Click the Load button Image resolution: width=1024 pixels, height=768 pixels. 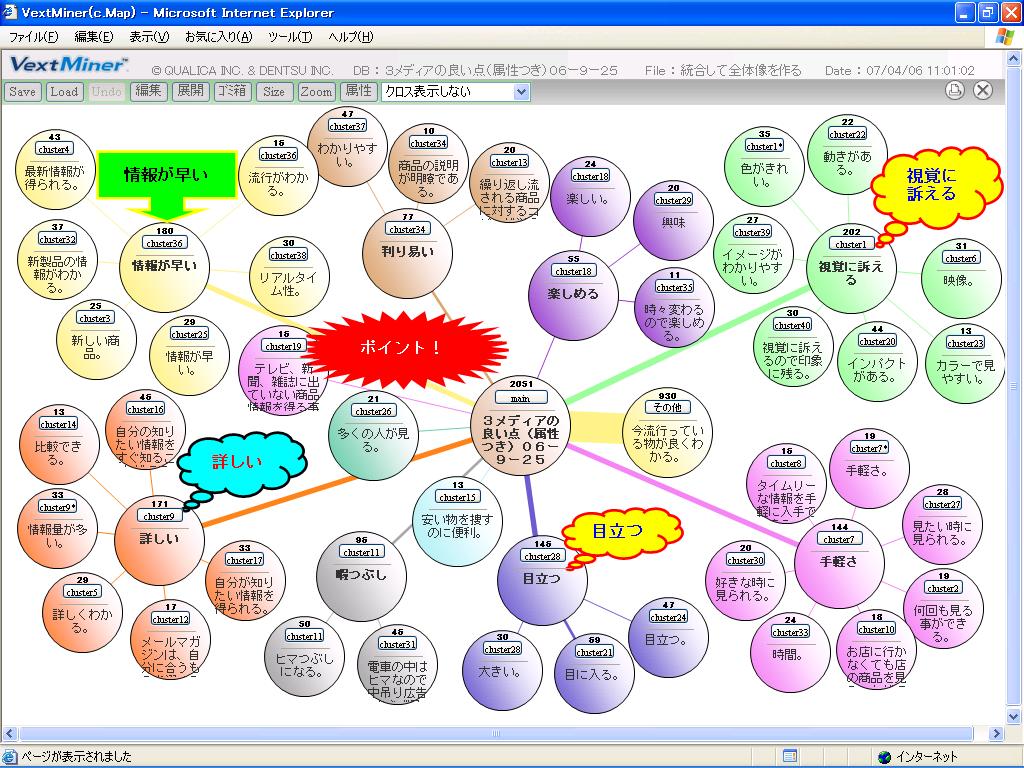coord(64,91)
